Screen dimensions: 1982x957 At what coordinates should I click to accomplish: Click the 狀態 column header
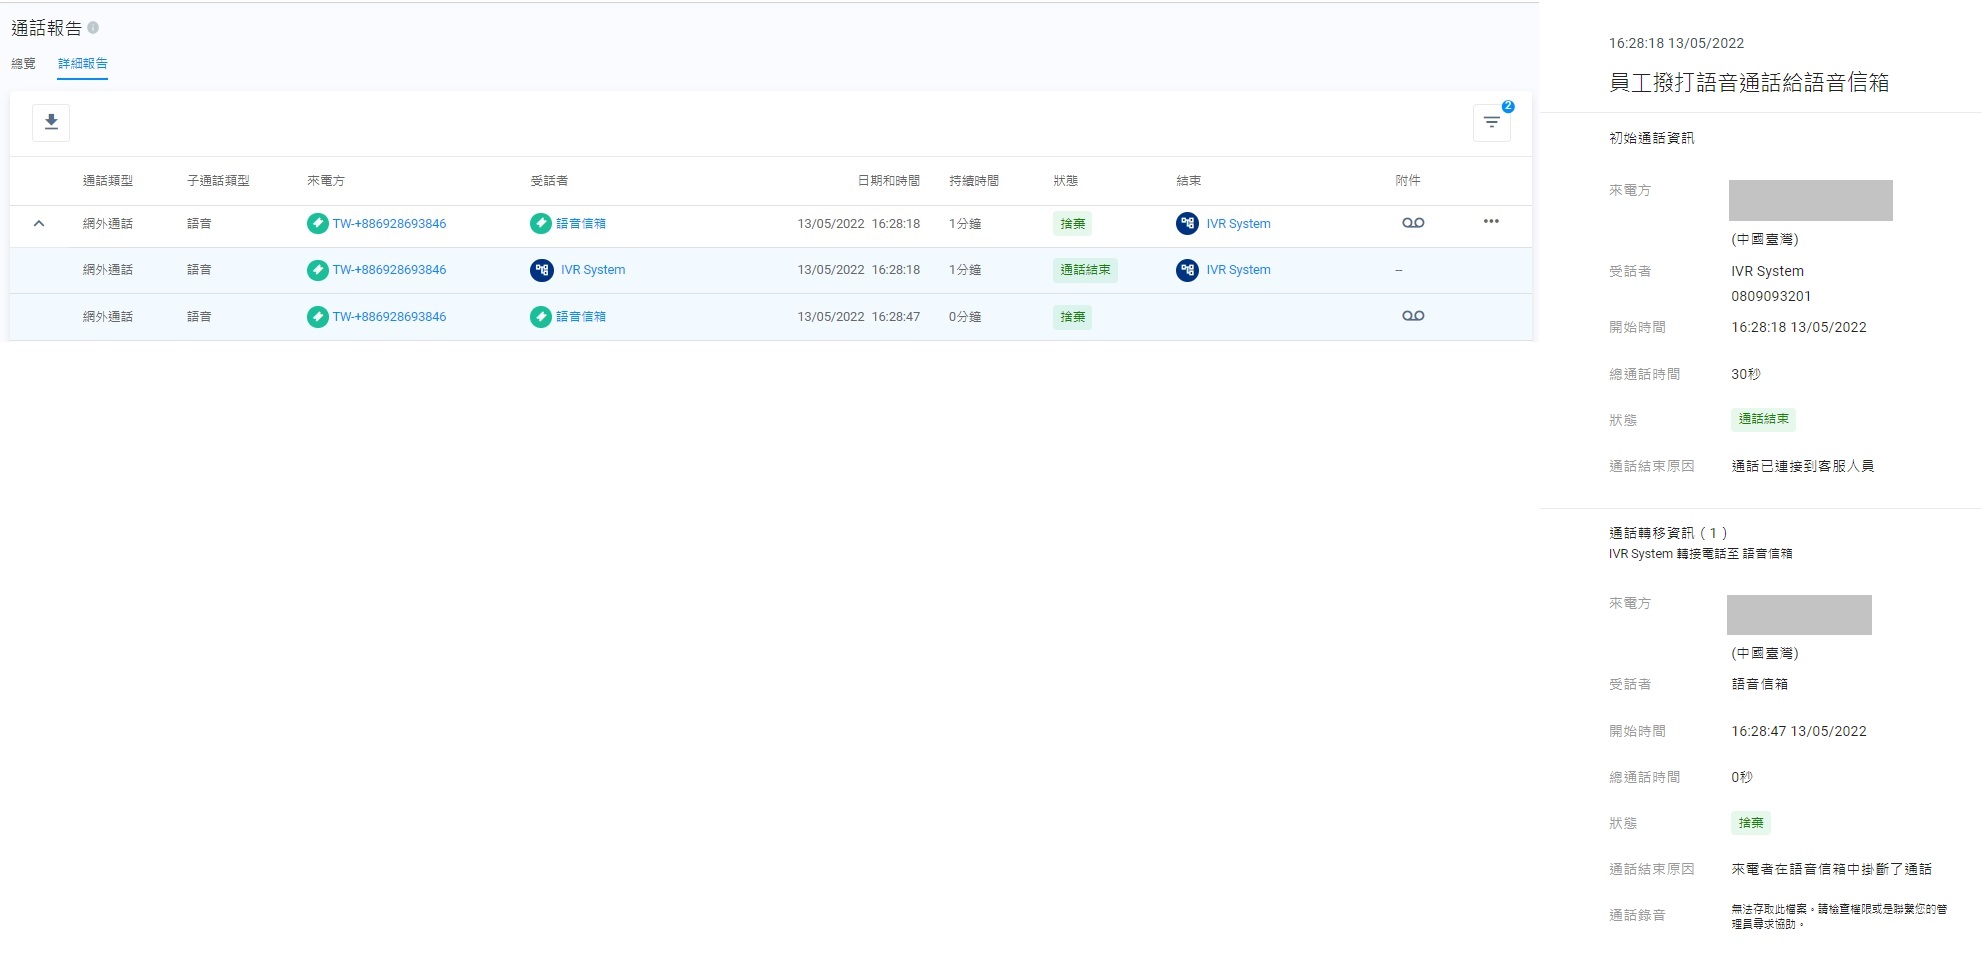(1065, 181)
